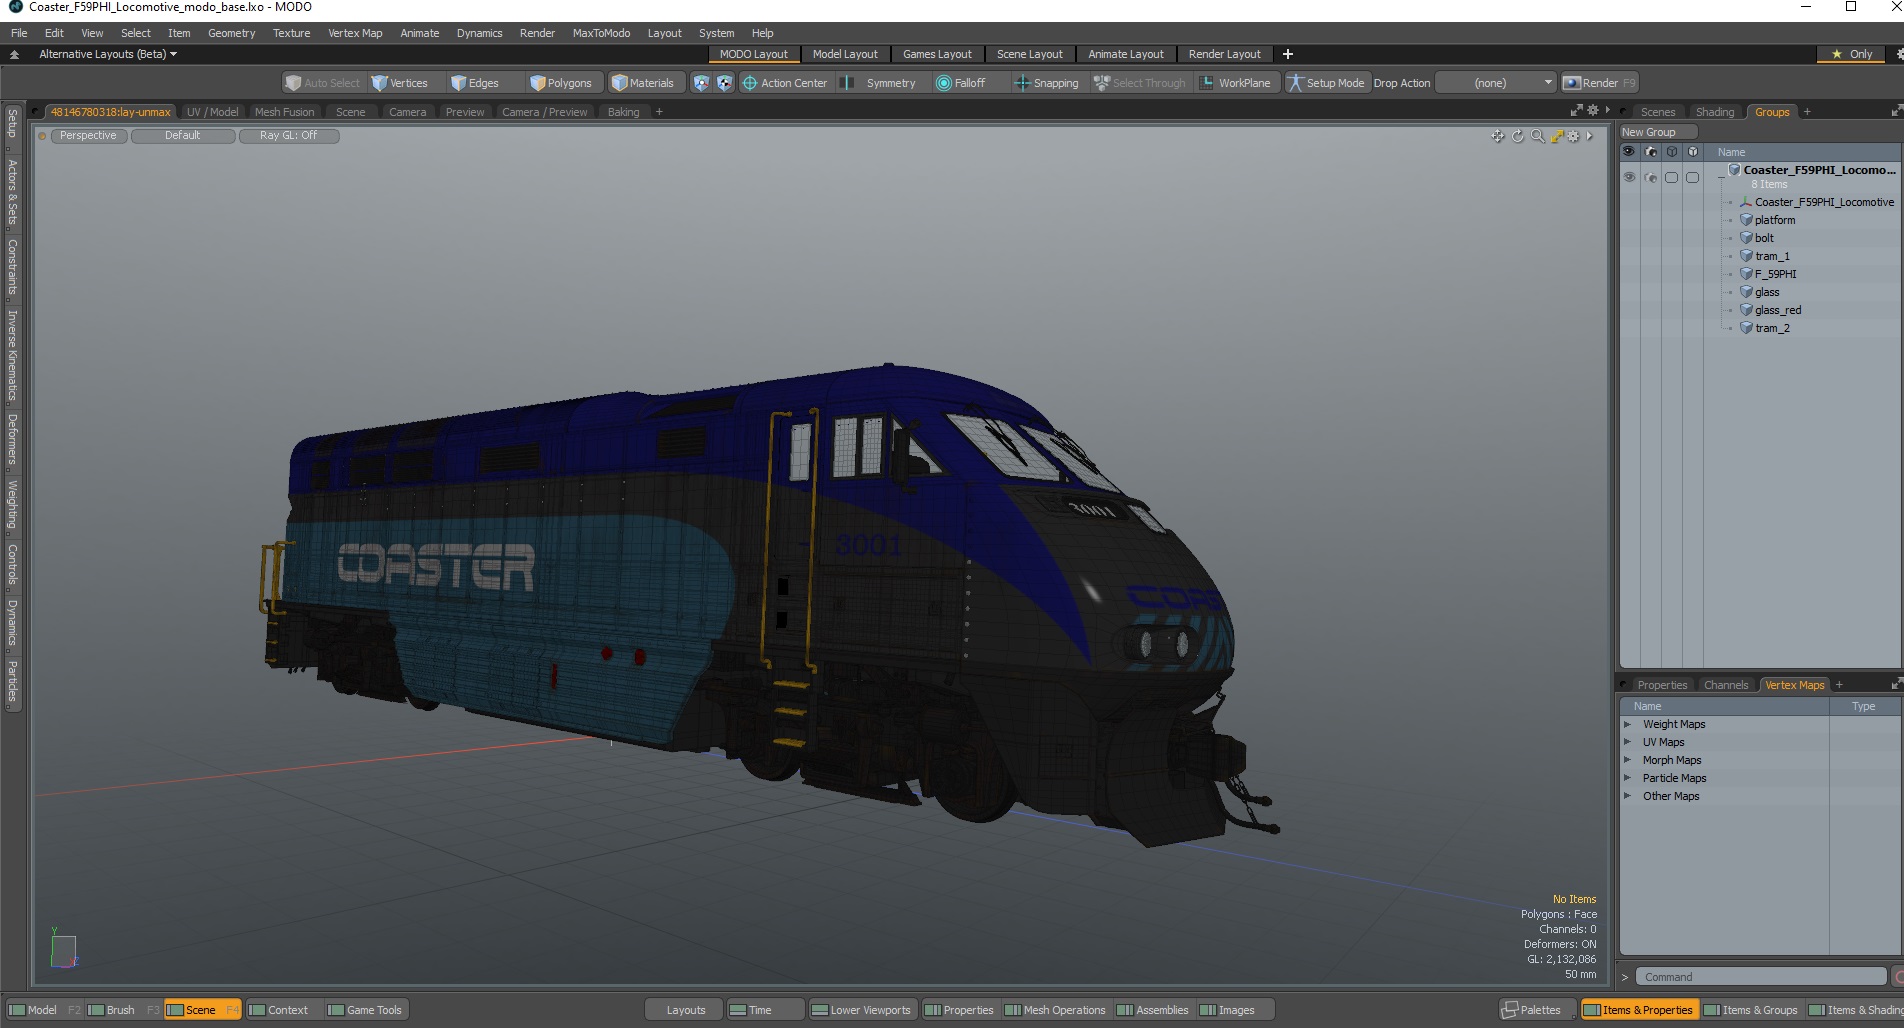Select the platform mesh item
The image size is (1904, 1028).
(1775, 220)
